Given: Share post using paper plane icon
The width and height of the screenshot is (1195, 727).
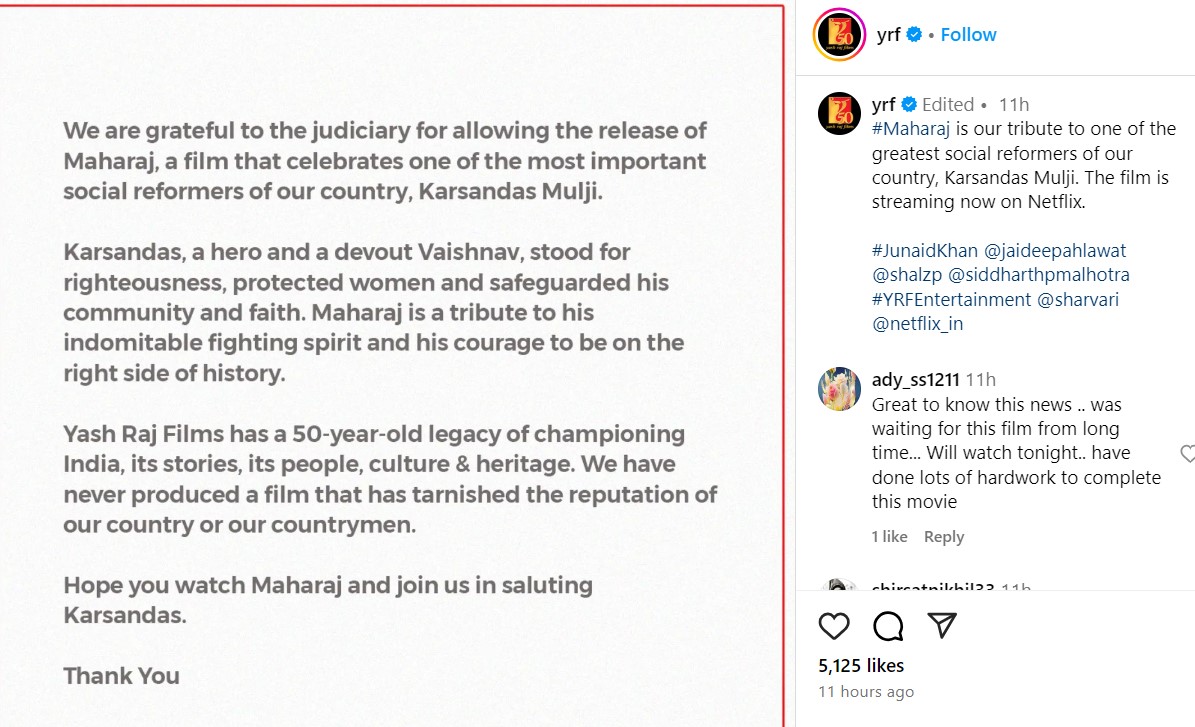Looking at the screenshot, I should [x=941, y=626].
